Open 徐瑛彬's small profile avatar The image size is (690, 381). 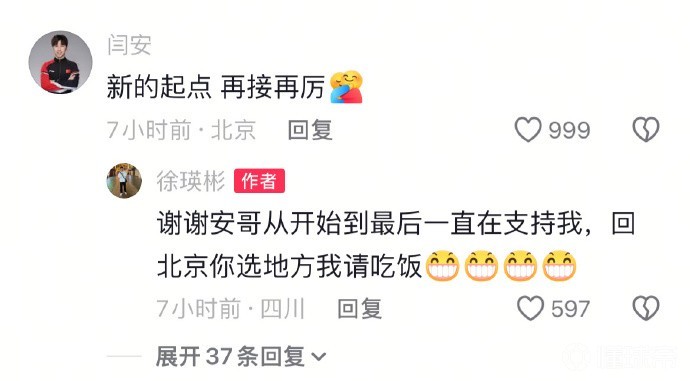[124, 180]
